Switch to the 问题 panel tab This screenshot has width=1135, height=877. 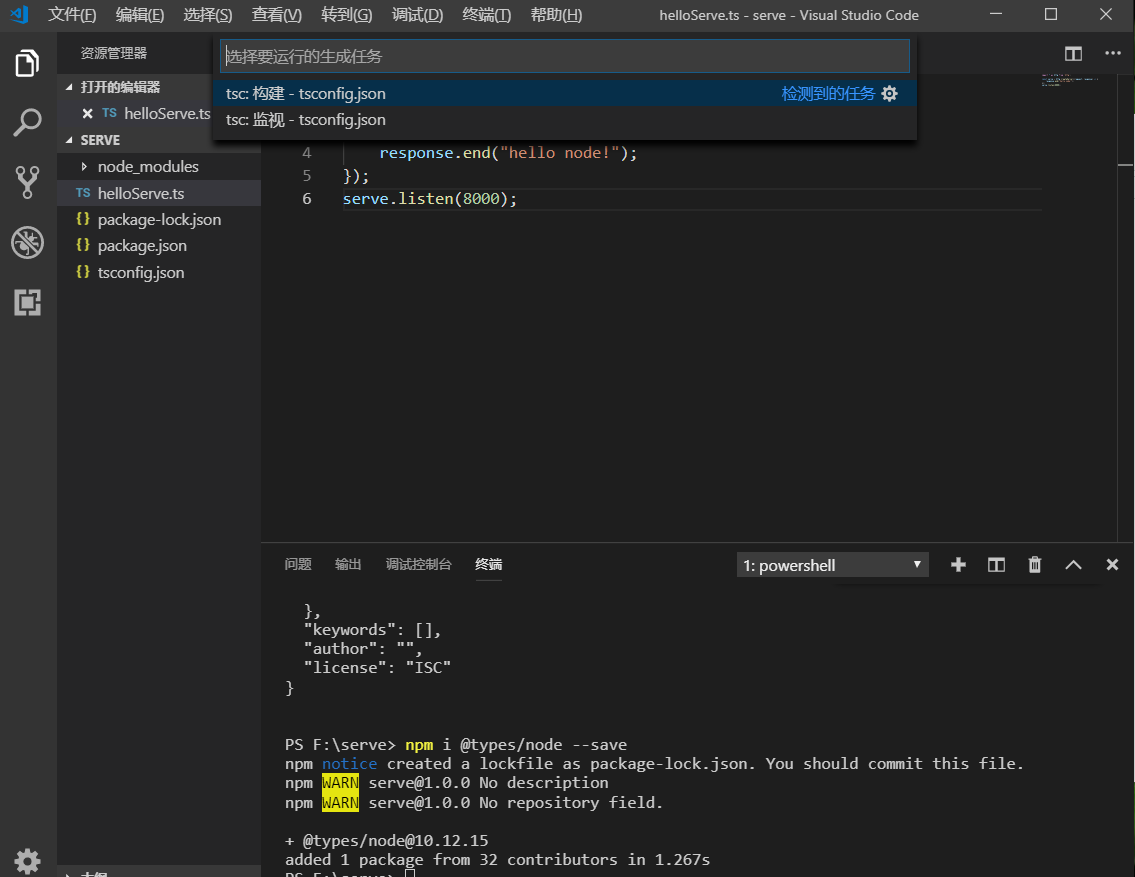[298, 564]
